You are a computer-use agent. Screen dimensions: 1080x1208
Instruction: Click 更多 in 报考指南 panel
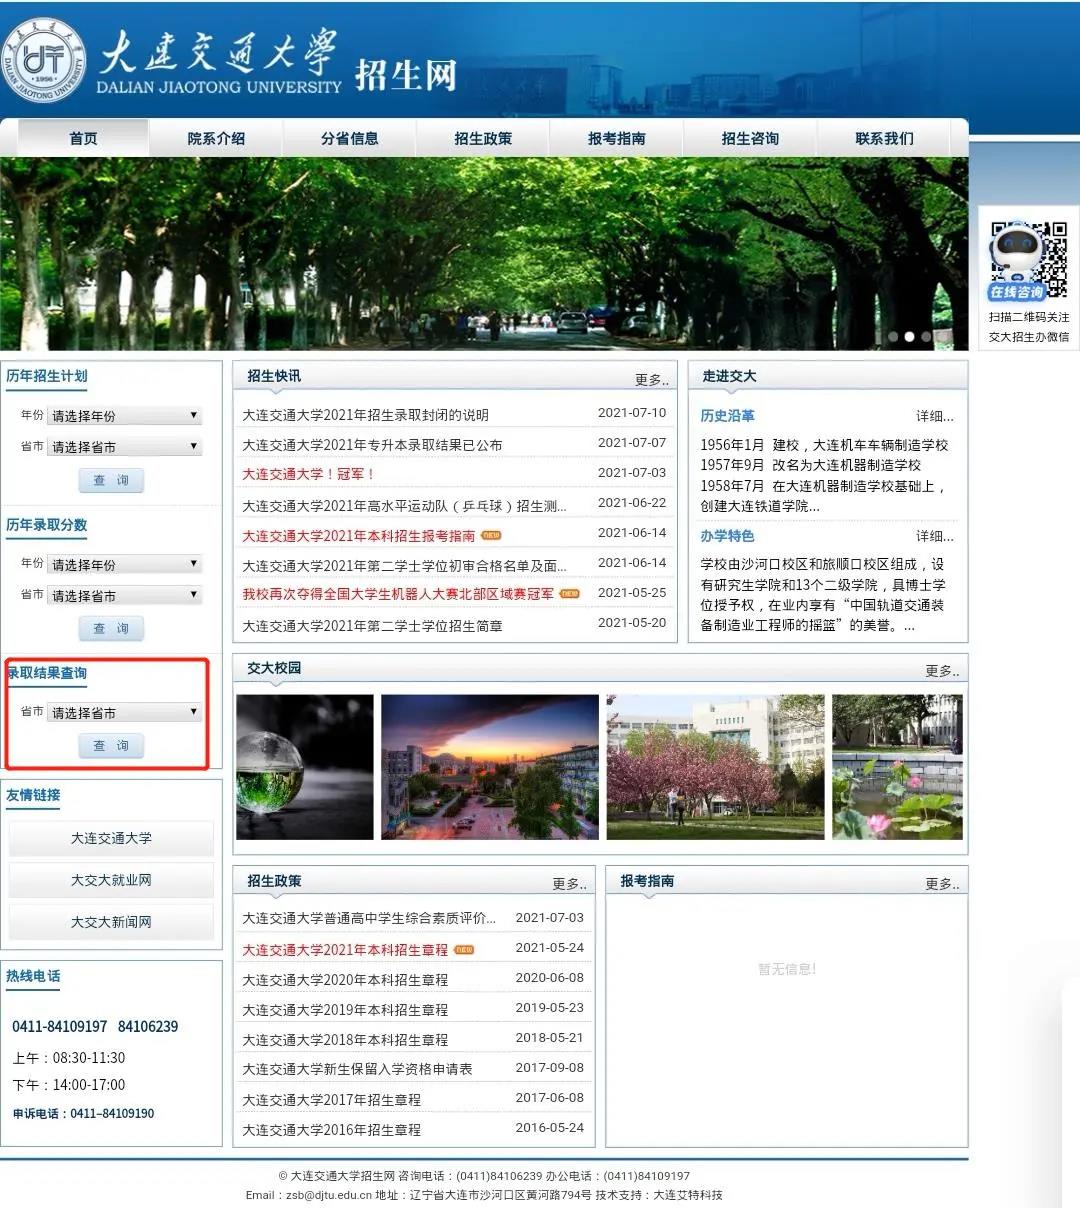pyautogui.click(x=942, y=884)
